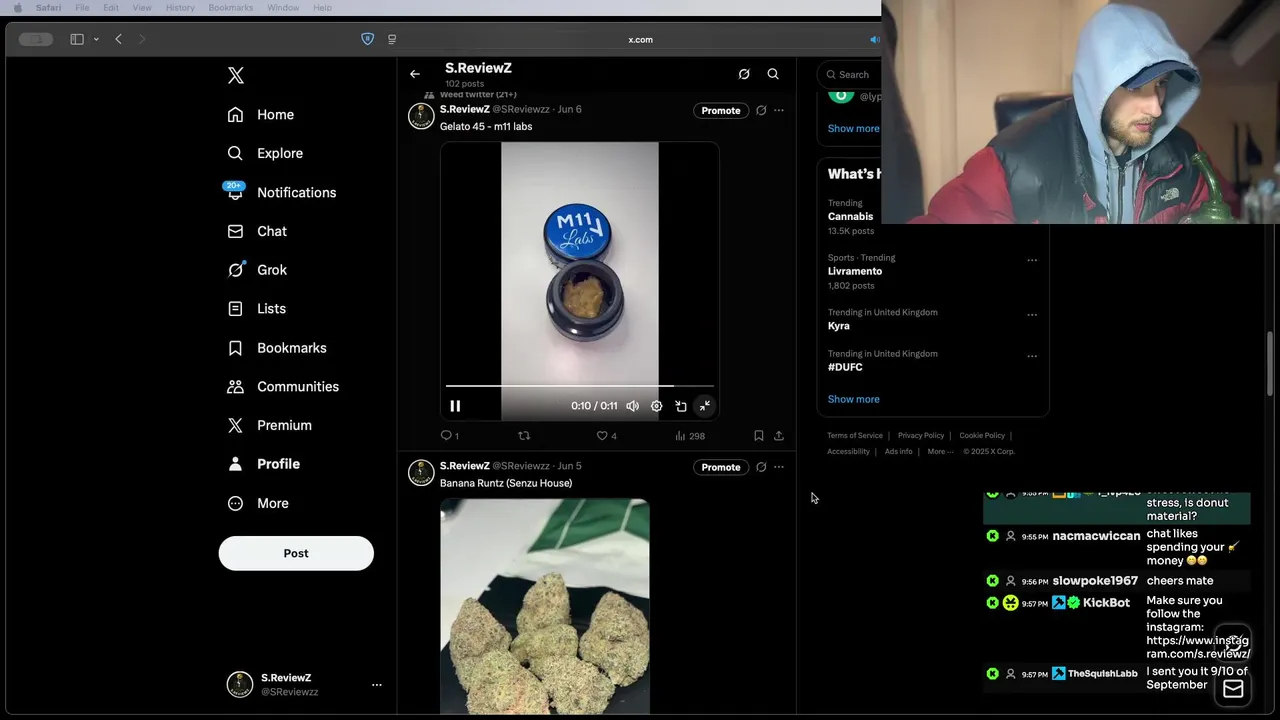Seek on the video progress bar
1280x720 pixels.
tap(580, 385)
